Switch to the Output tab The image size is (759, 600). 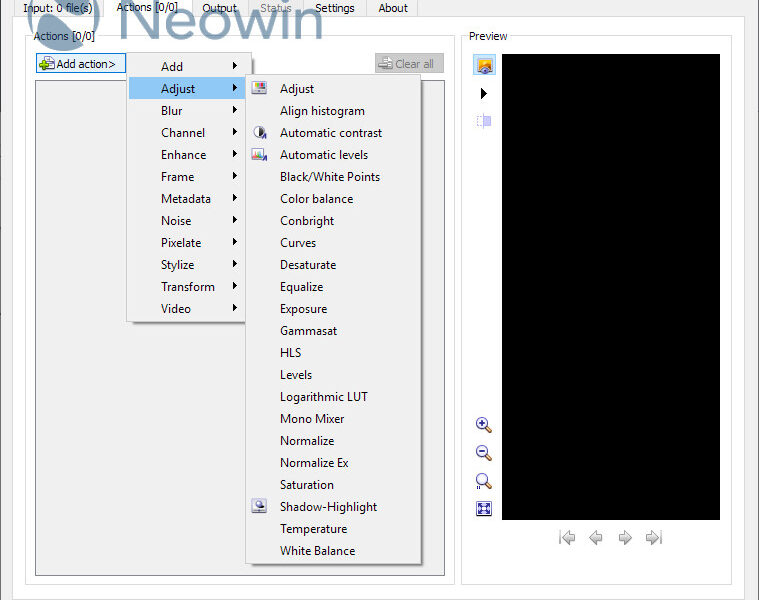219,8
